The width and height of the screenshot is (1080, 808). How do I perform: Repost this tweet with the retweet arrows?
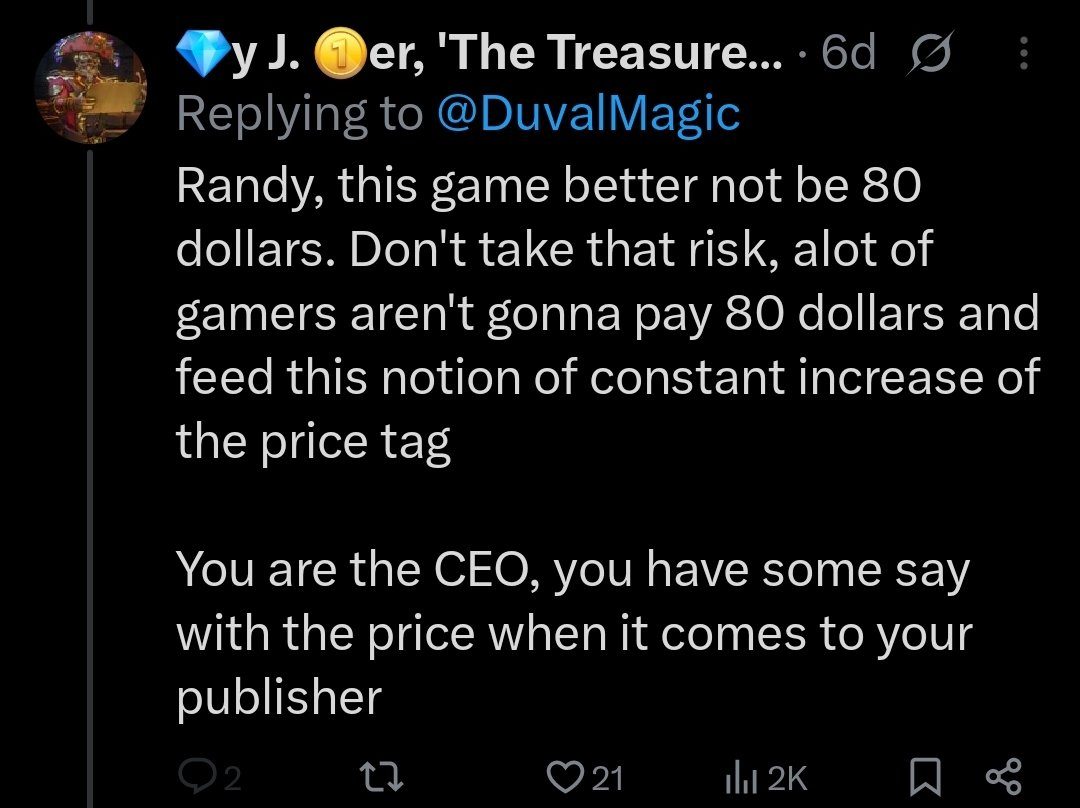point(383,777)
